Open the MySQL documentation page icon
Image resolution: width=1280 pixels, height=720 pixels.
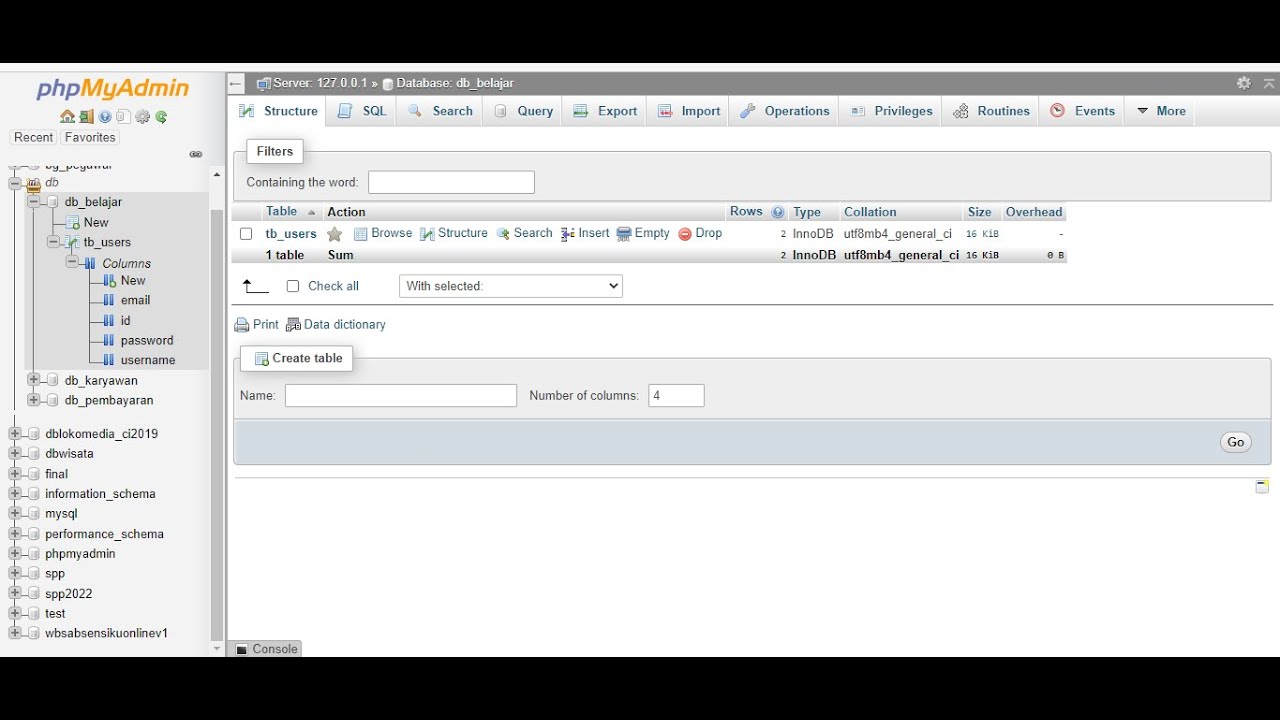pyautogui.click(x=124, y=117)
